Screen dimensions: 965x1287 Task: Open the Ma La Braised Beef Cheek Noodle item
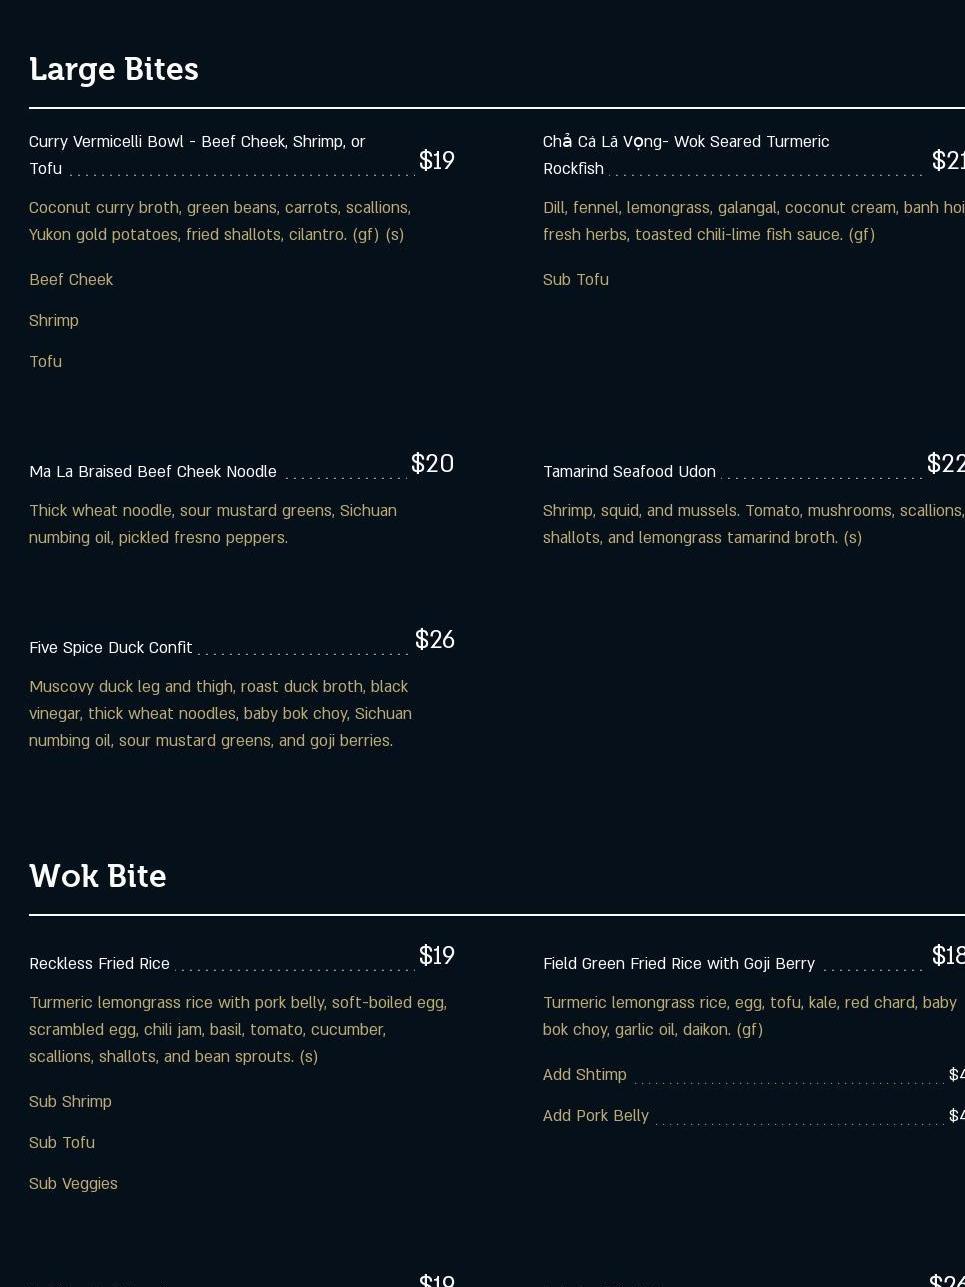pyautogui.click(x=153, y=472)
